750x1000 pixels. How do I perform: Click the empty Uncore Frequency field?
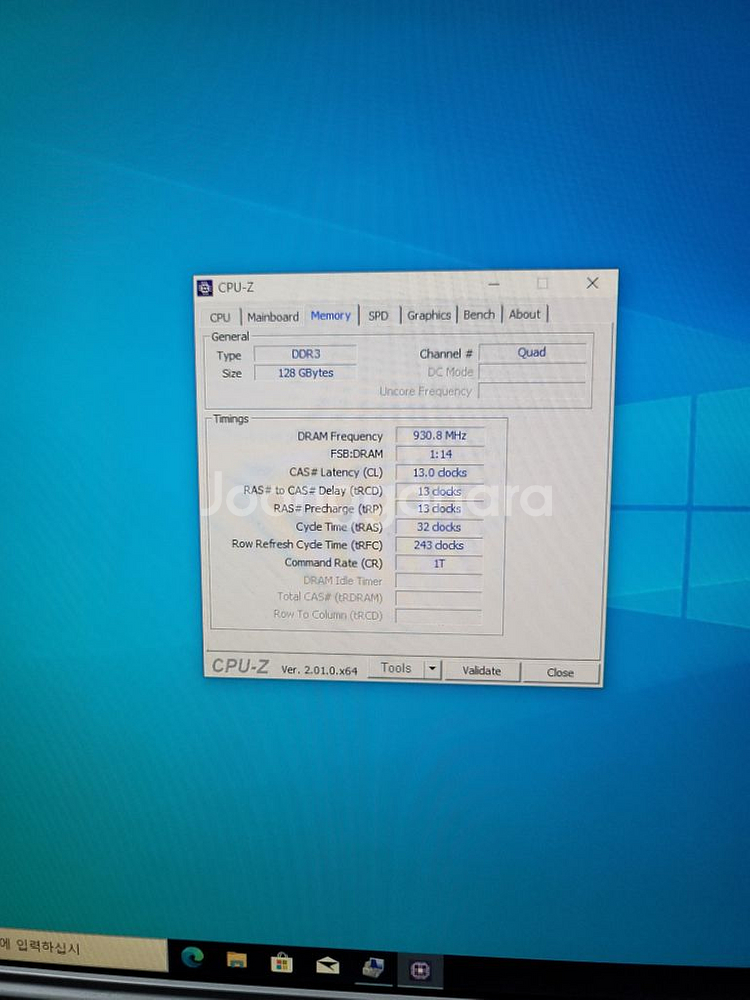click(x=533, y=391)
